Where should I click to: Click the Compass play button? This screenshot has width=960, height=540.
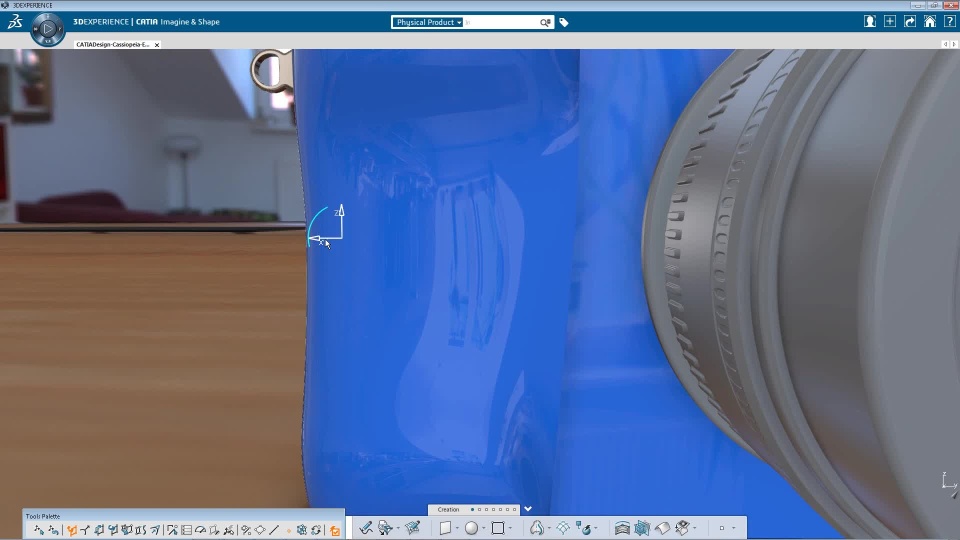coord(48,29)
